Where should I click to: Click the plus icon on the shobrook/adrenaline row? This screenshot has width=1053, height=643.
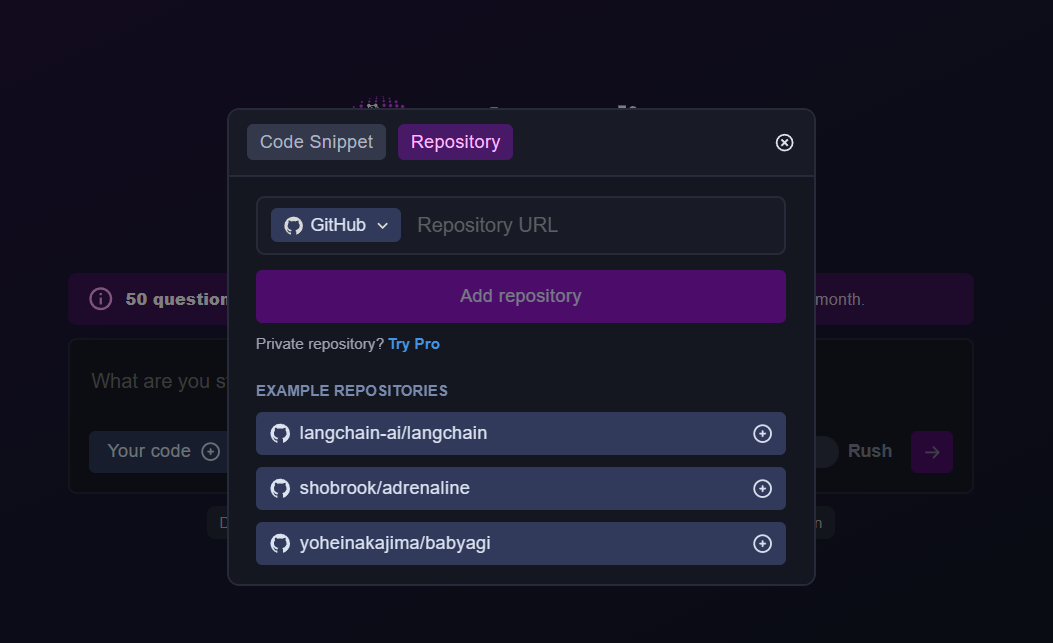coord(762,488)
